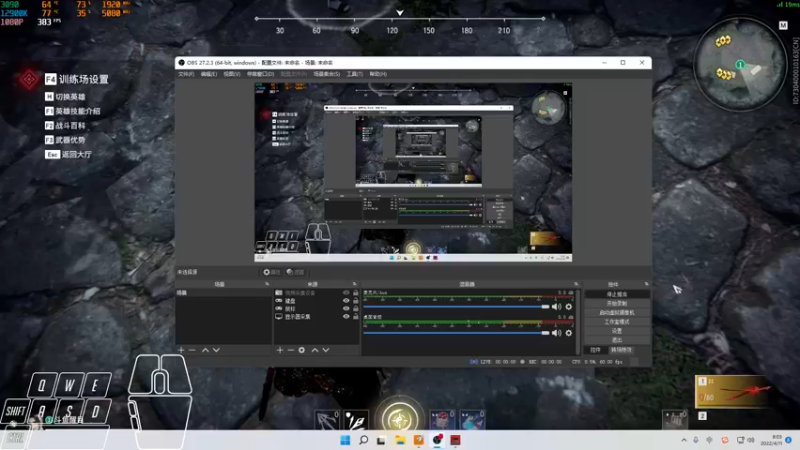Open the orange app icon on the taskbar
Image resolution: width=800 pixels, height=450 pixels.
pos(418,440)
